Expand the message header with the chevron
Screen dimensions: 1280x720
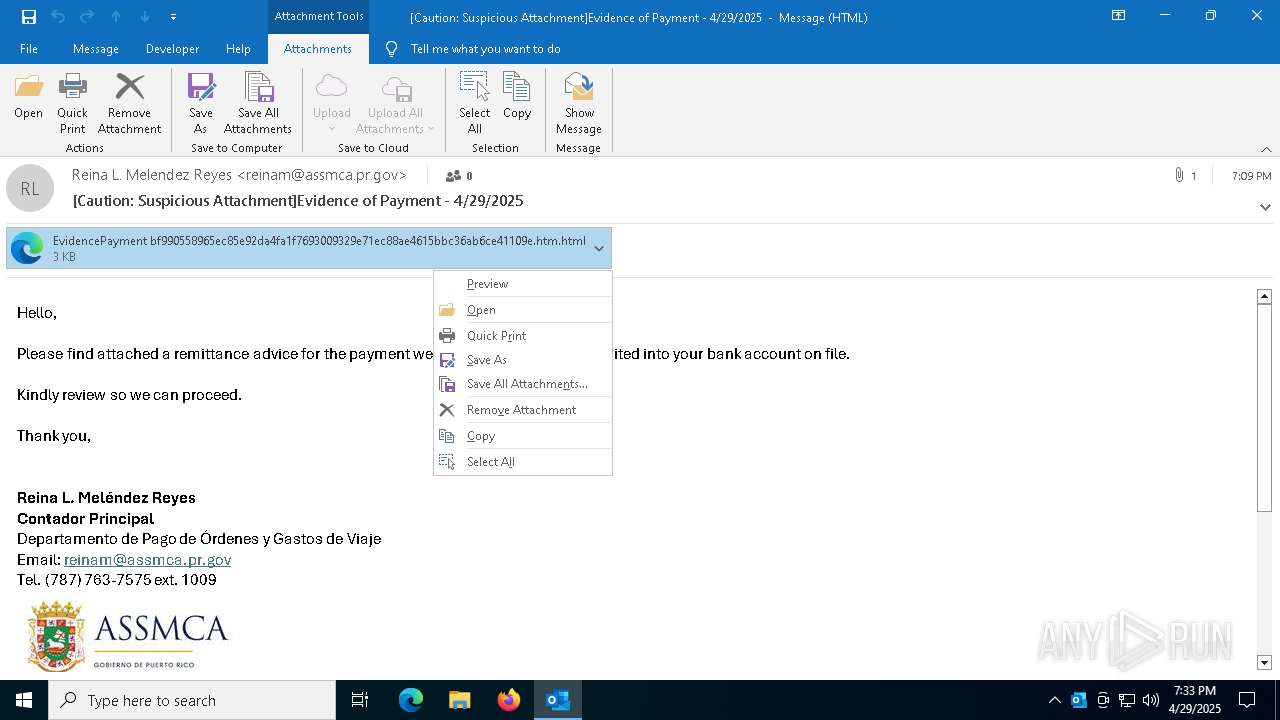pos(1265,207)
